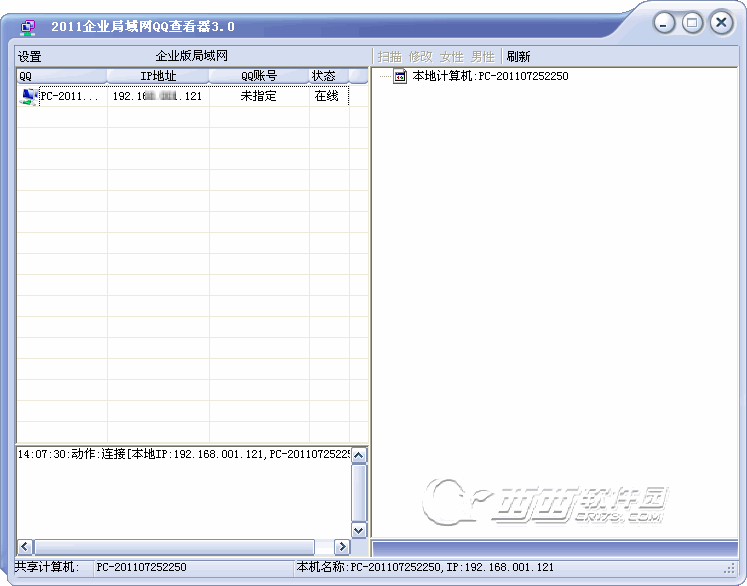
Task: Select the PC-2011... list entry
Action: click(x=69, y=96)
